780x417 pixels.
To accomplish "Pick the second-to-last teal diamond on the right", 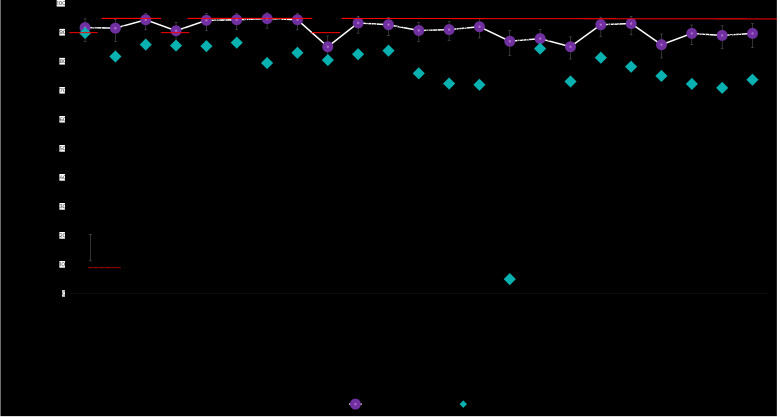I will coord(722,88).
